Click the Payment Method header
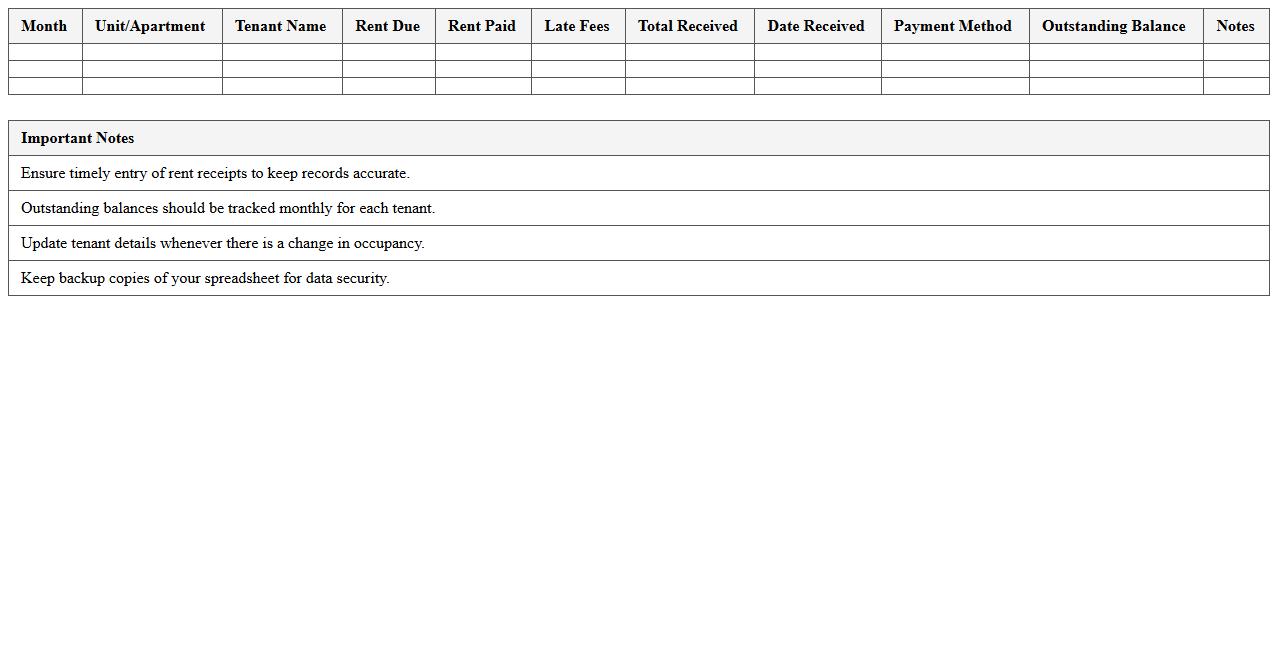The height and width of the screenshot is (650, 1278). click(953, 26)
